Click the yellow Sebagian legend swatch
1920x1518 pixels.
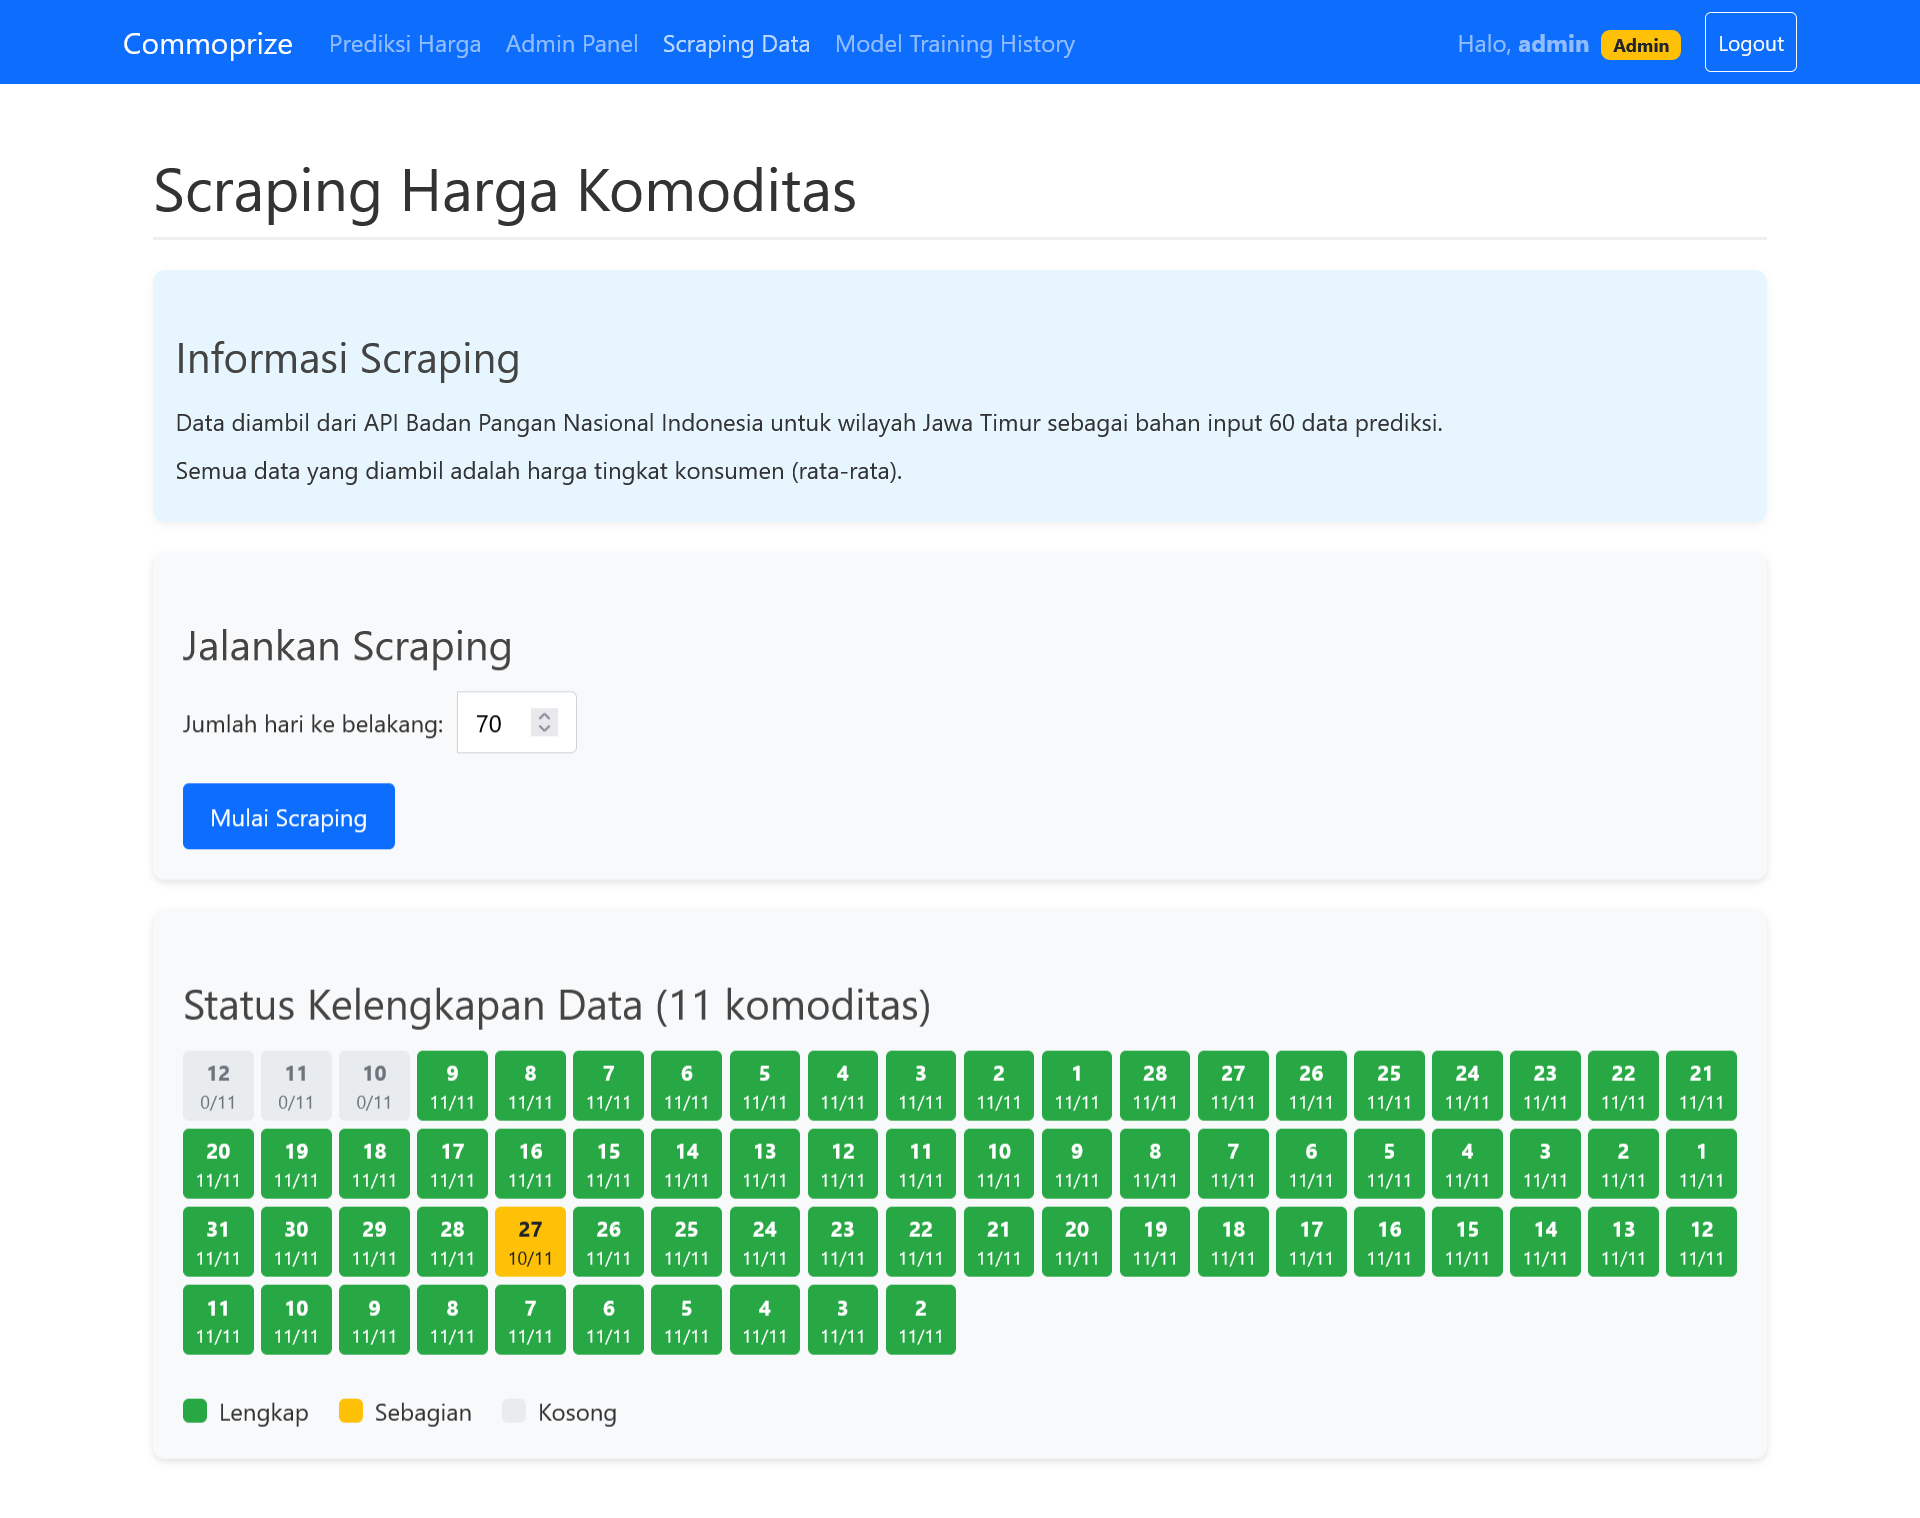tap(351, 1411)
